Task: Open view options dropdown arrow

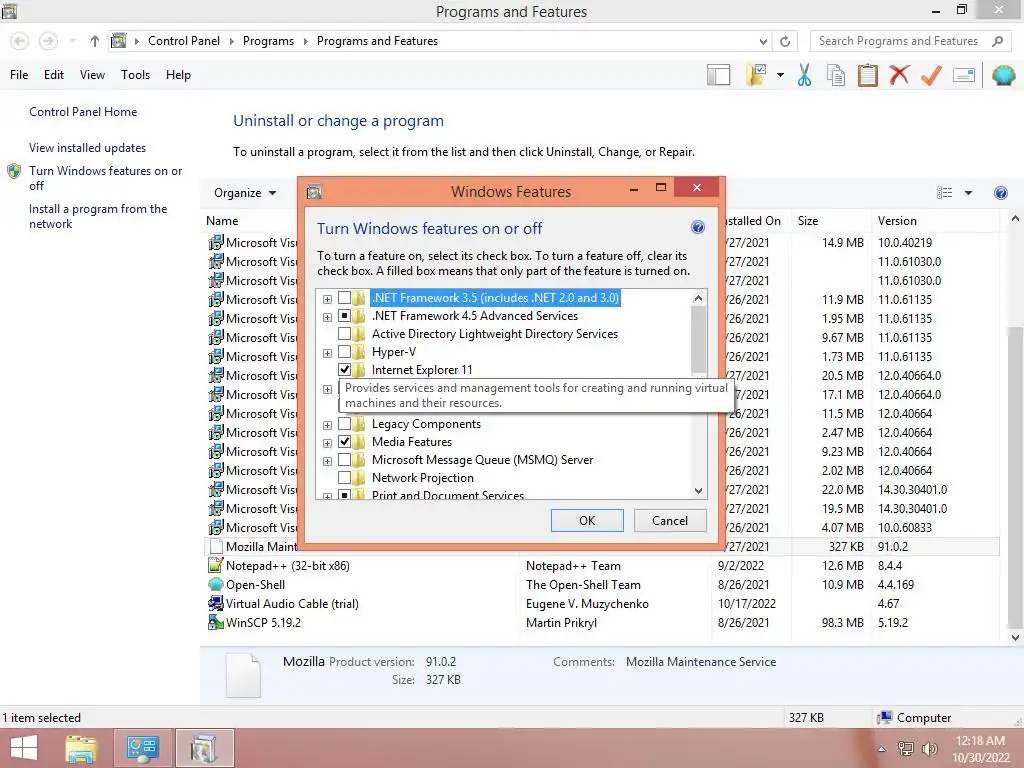Action: coord(968,193)
